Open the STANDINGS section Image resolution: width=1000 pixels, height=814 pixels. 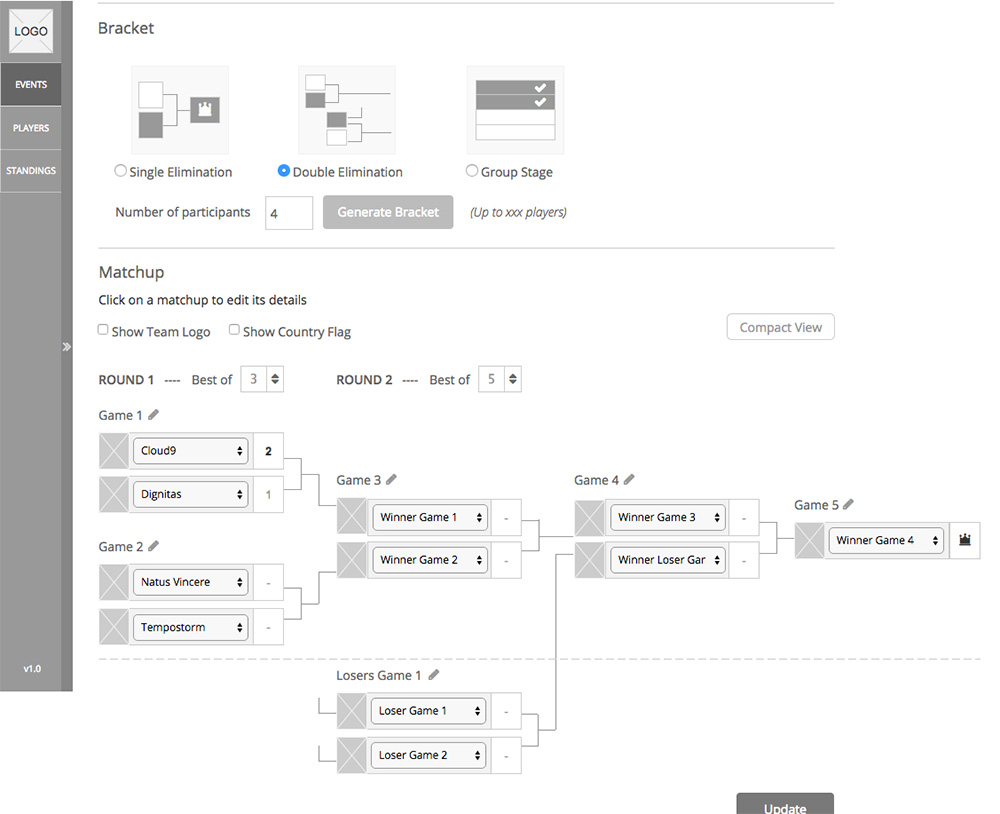pos(31,170)
